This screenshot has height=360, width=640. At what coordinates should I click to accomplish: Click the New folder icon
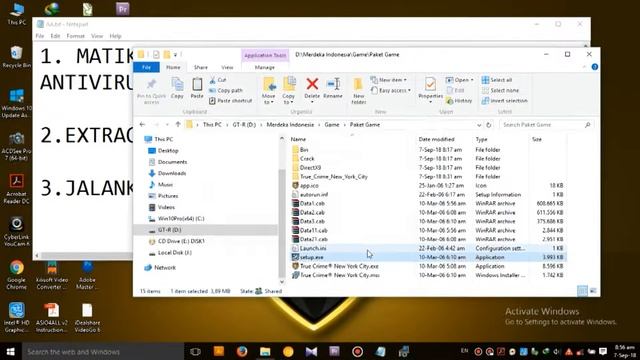click(358, 84)
